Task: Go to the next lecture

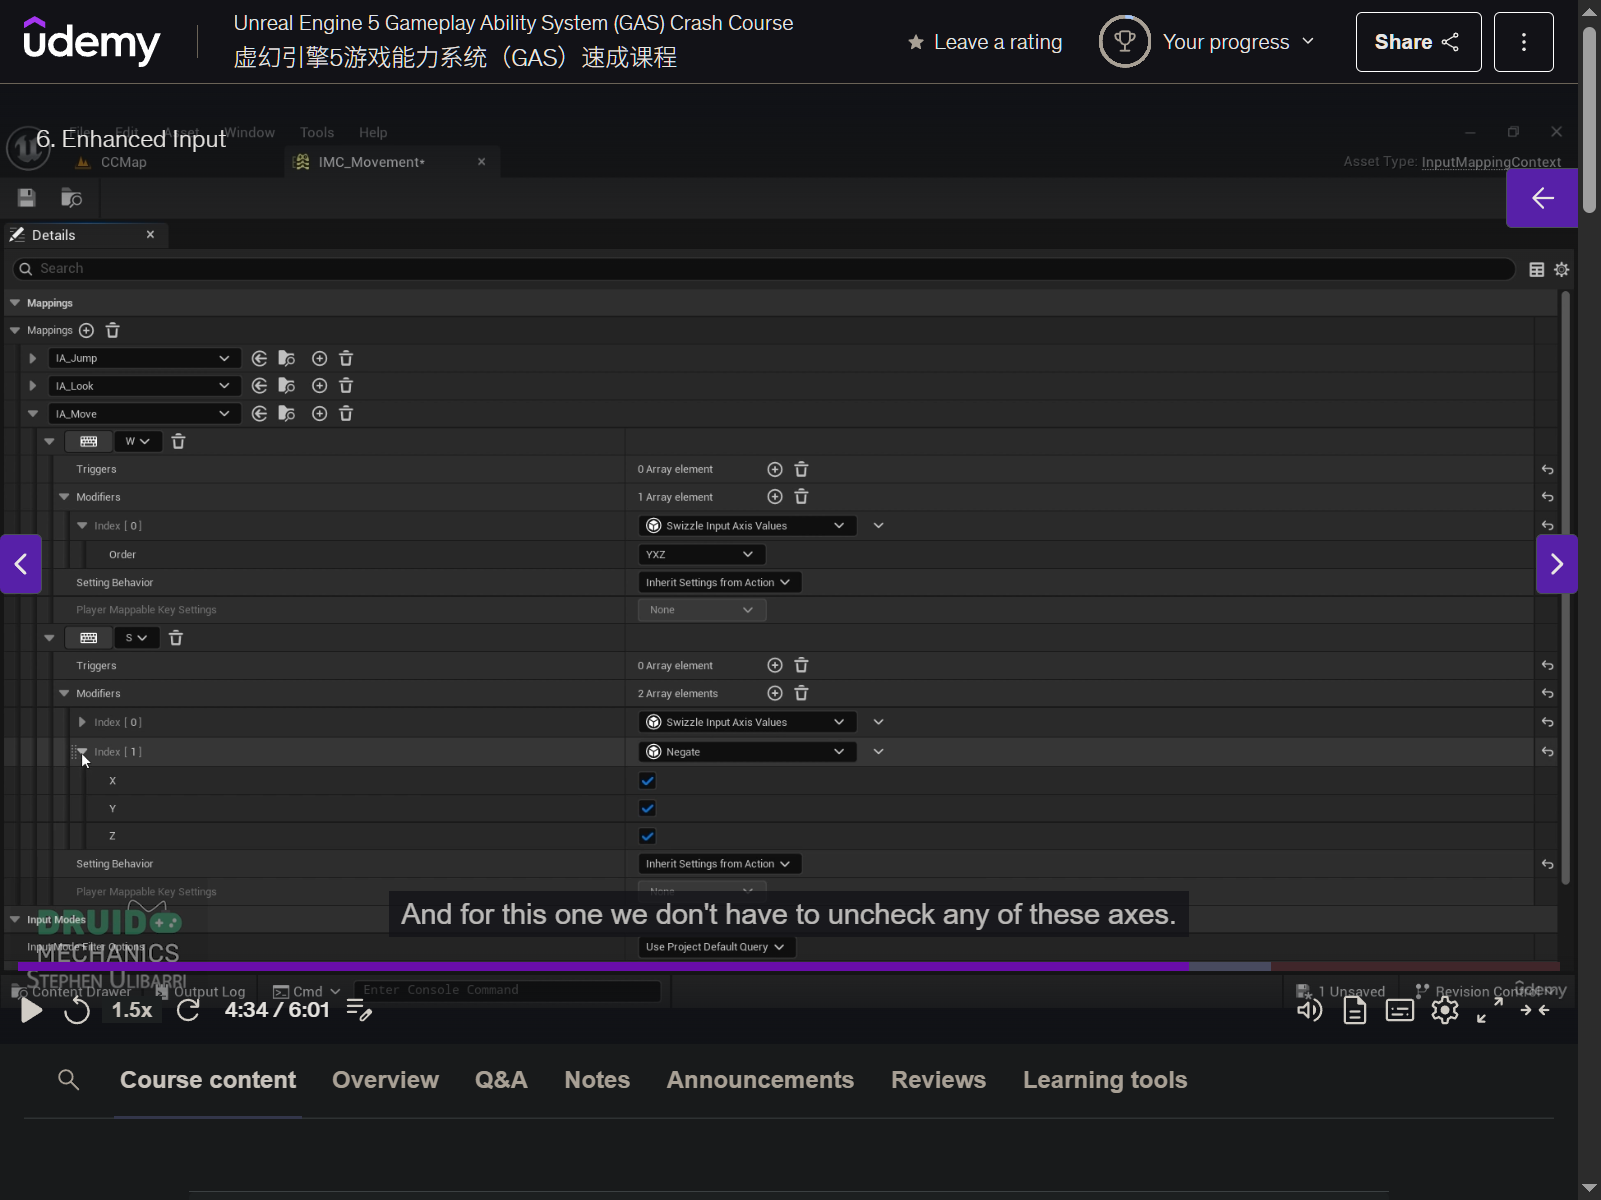Action: (x=1557, y=564)
